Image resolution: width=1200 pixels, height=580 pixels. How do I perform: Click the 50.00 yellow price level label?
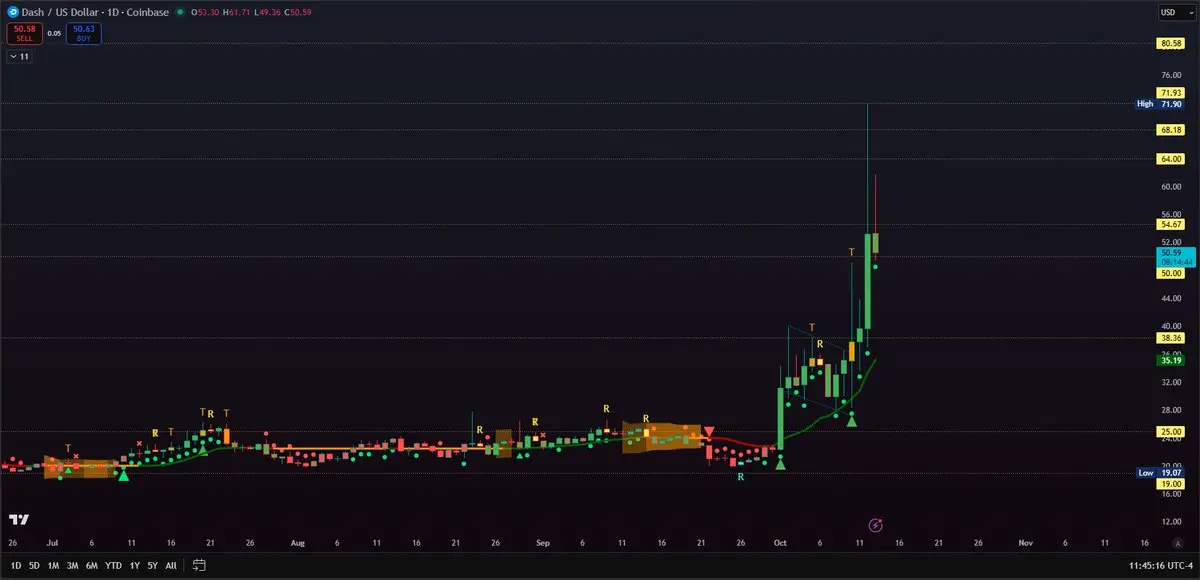pyautogui.click(x=1170, y=273)
